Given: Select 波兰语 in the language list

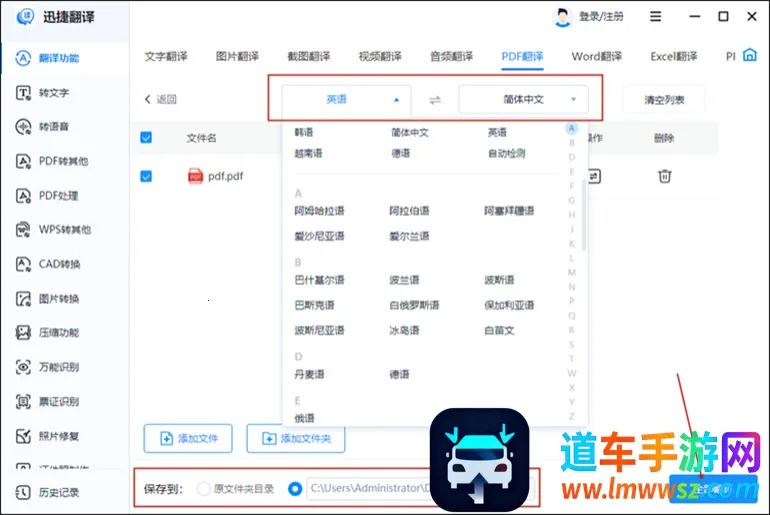Looking at the screenshot, I should click(404, 280).
